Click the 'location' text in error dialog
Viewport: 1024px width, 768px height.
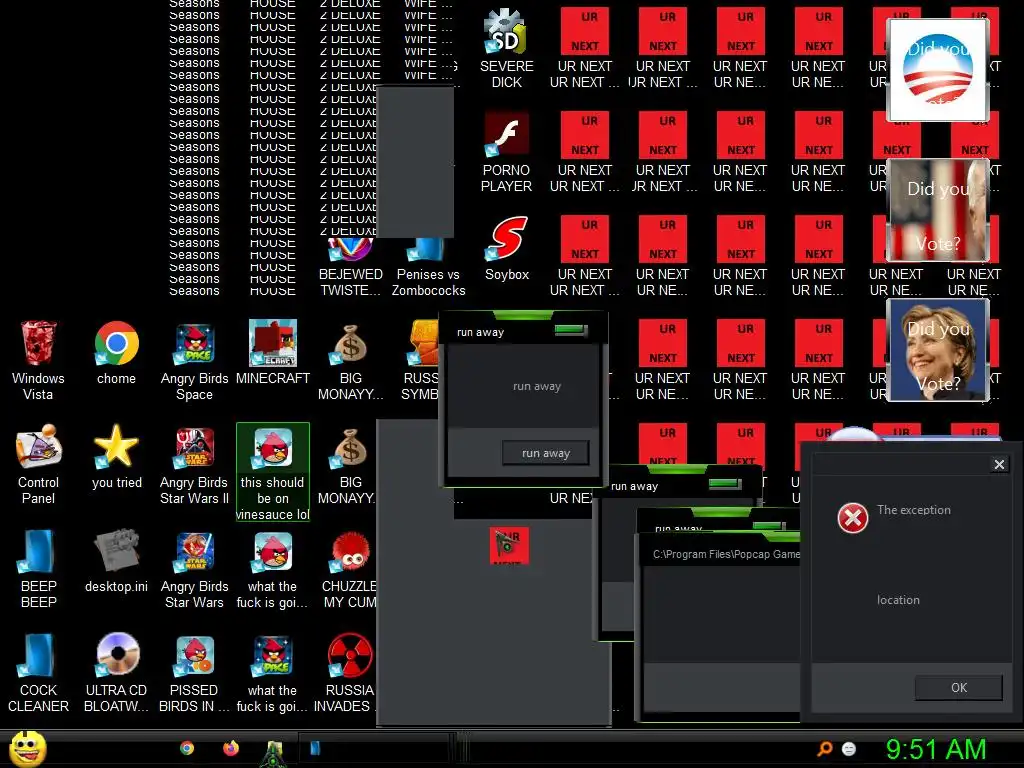click(898, 600)
